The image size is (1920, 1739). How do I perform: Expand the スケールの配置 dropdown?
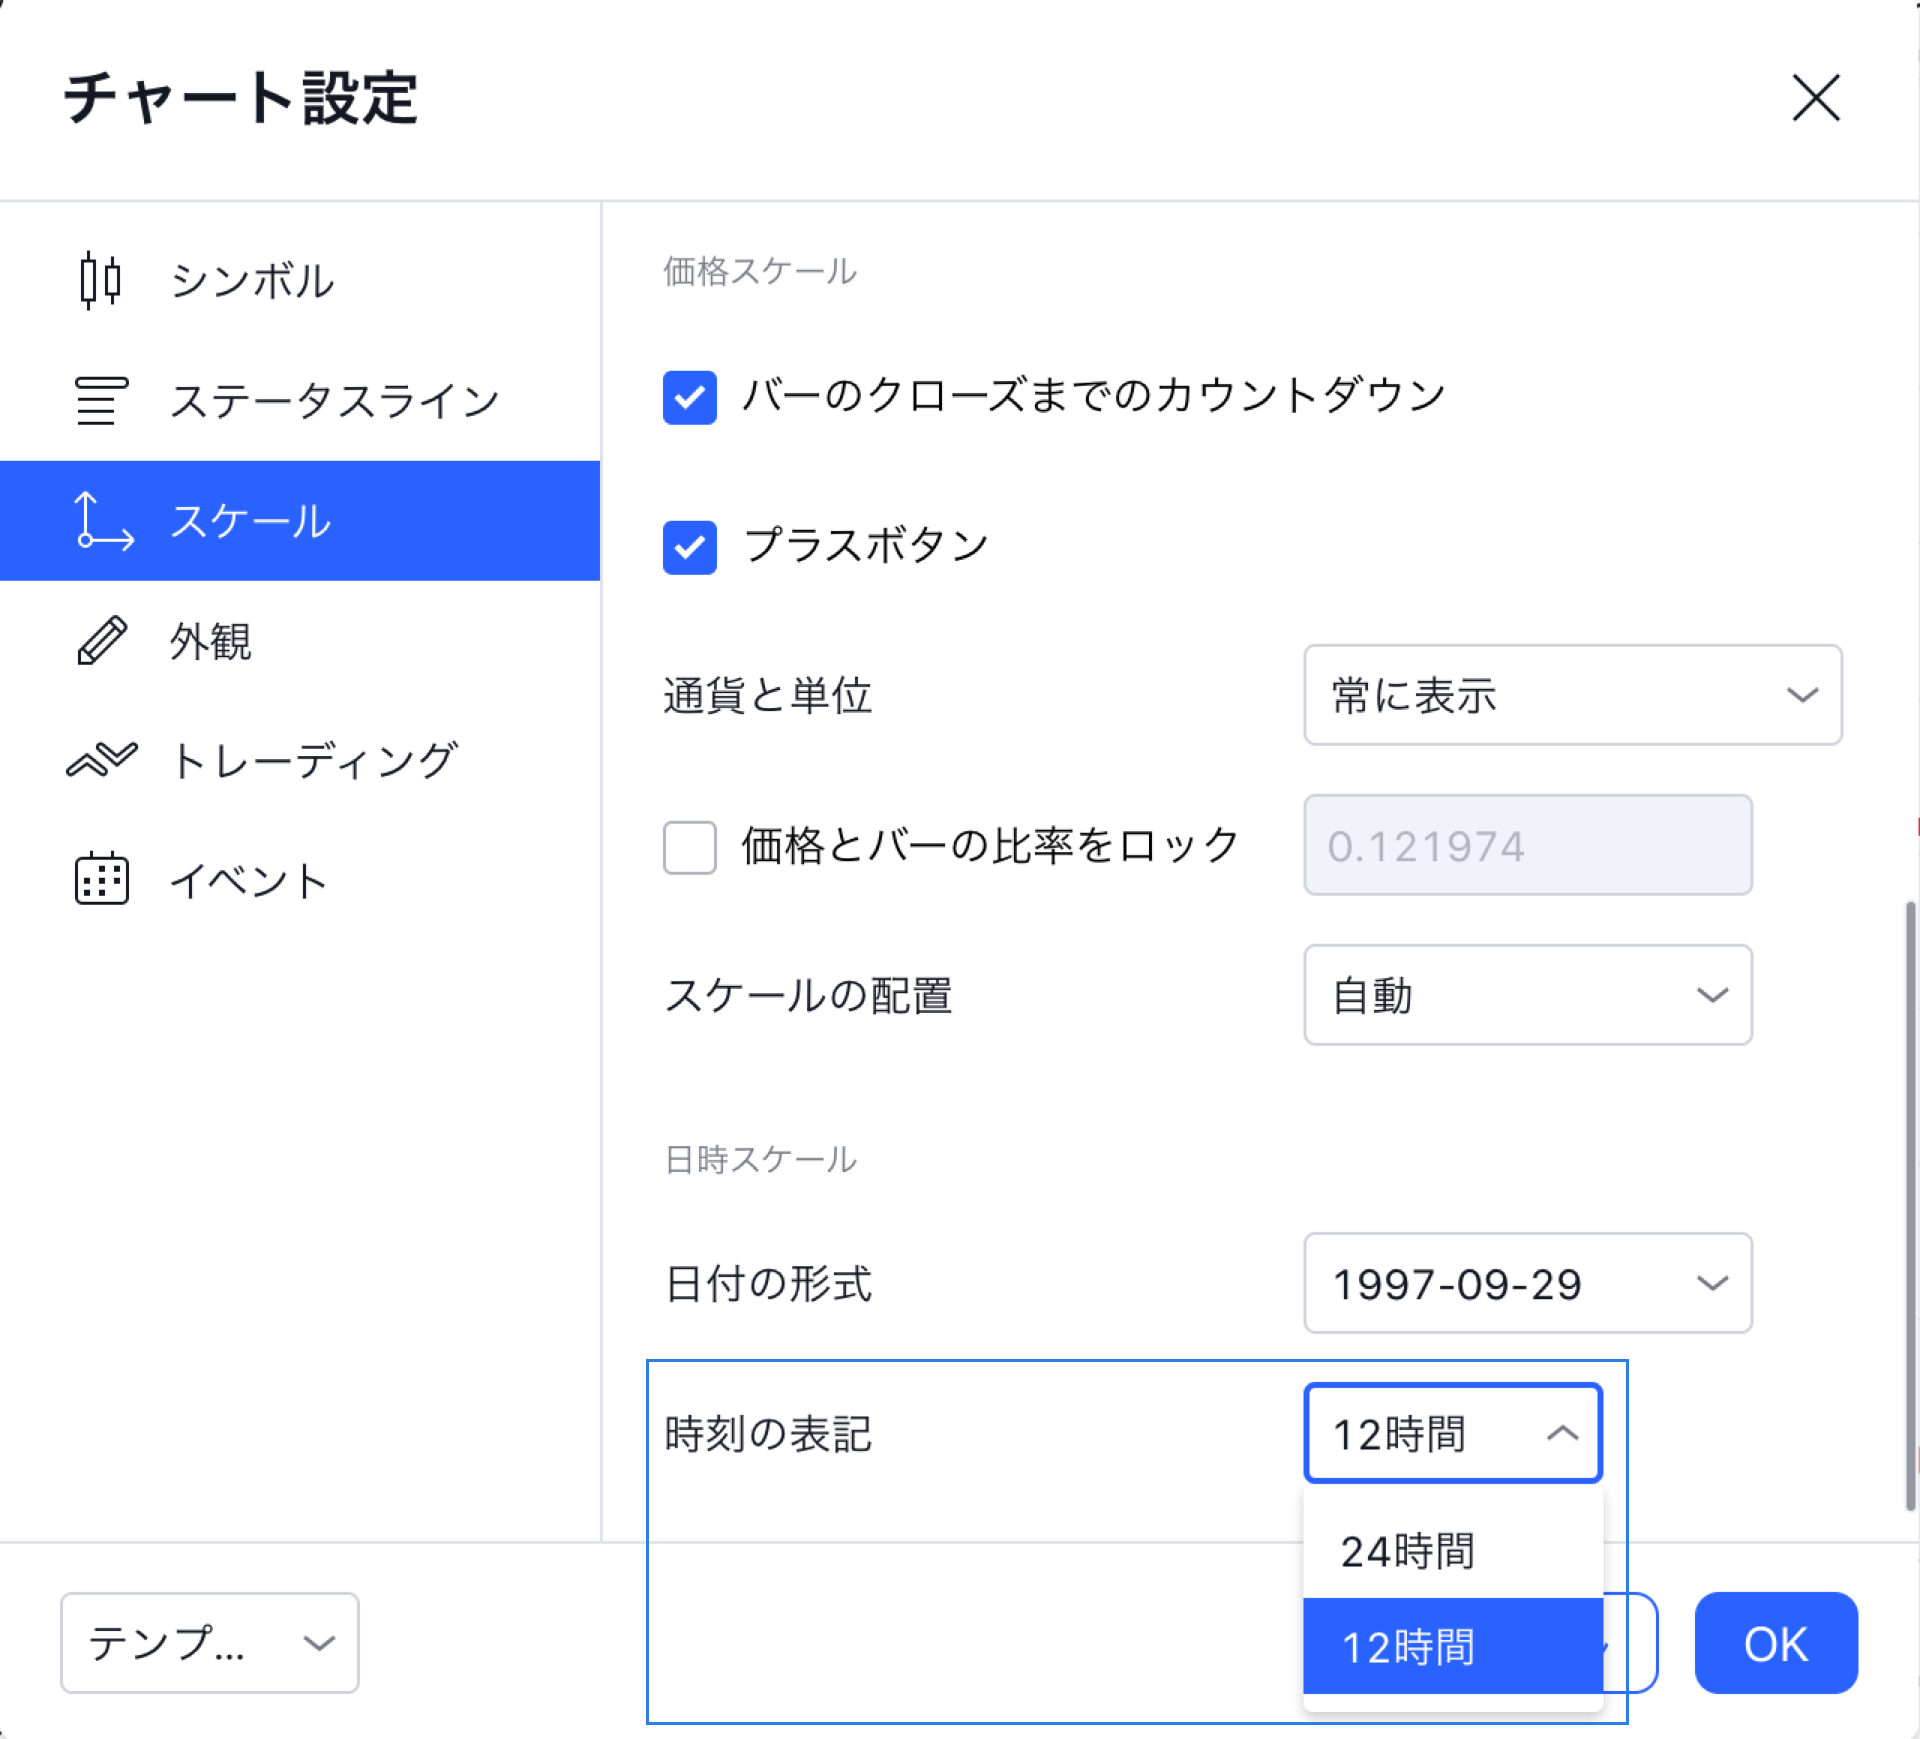pos(1527,995)
